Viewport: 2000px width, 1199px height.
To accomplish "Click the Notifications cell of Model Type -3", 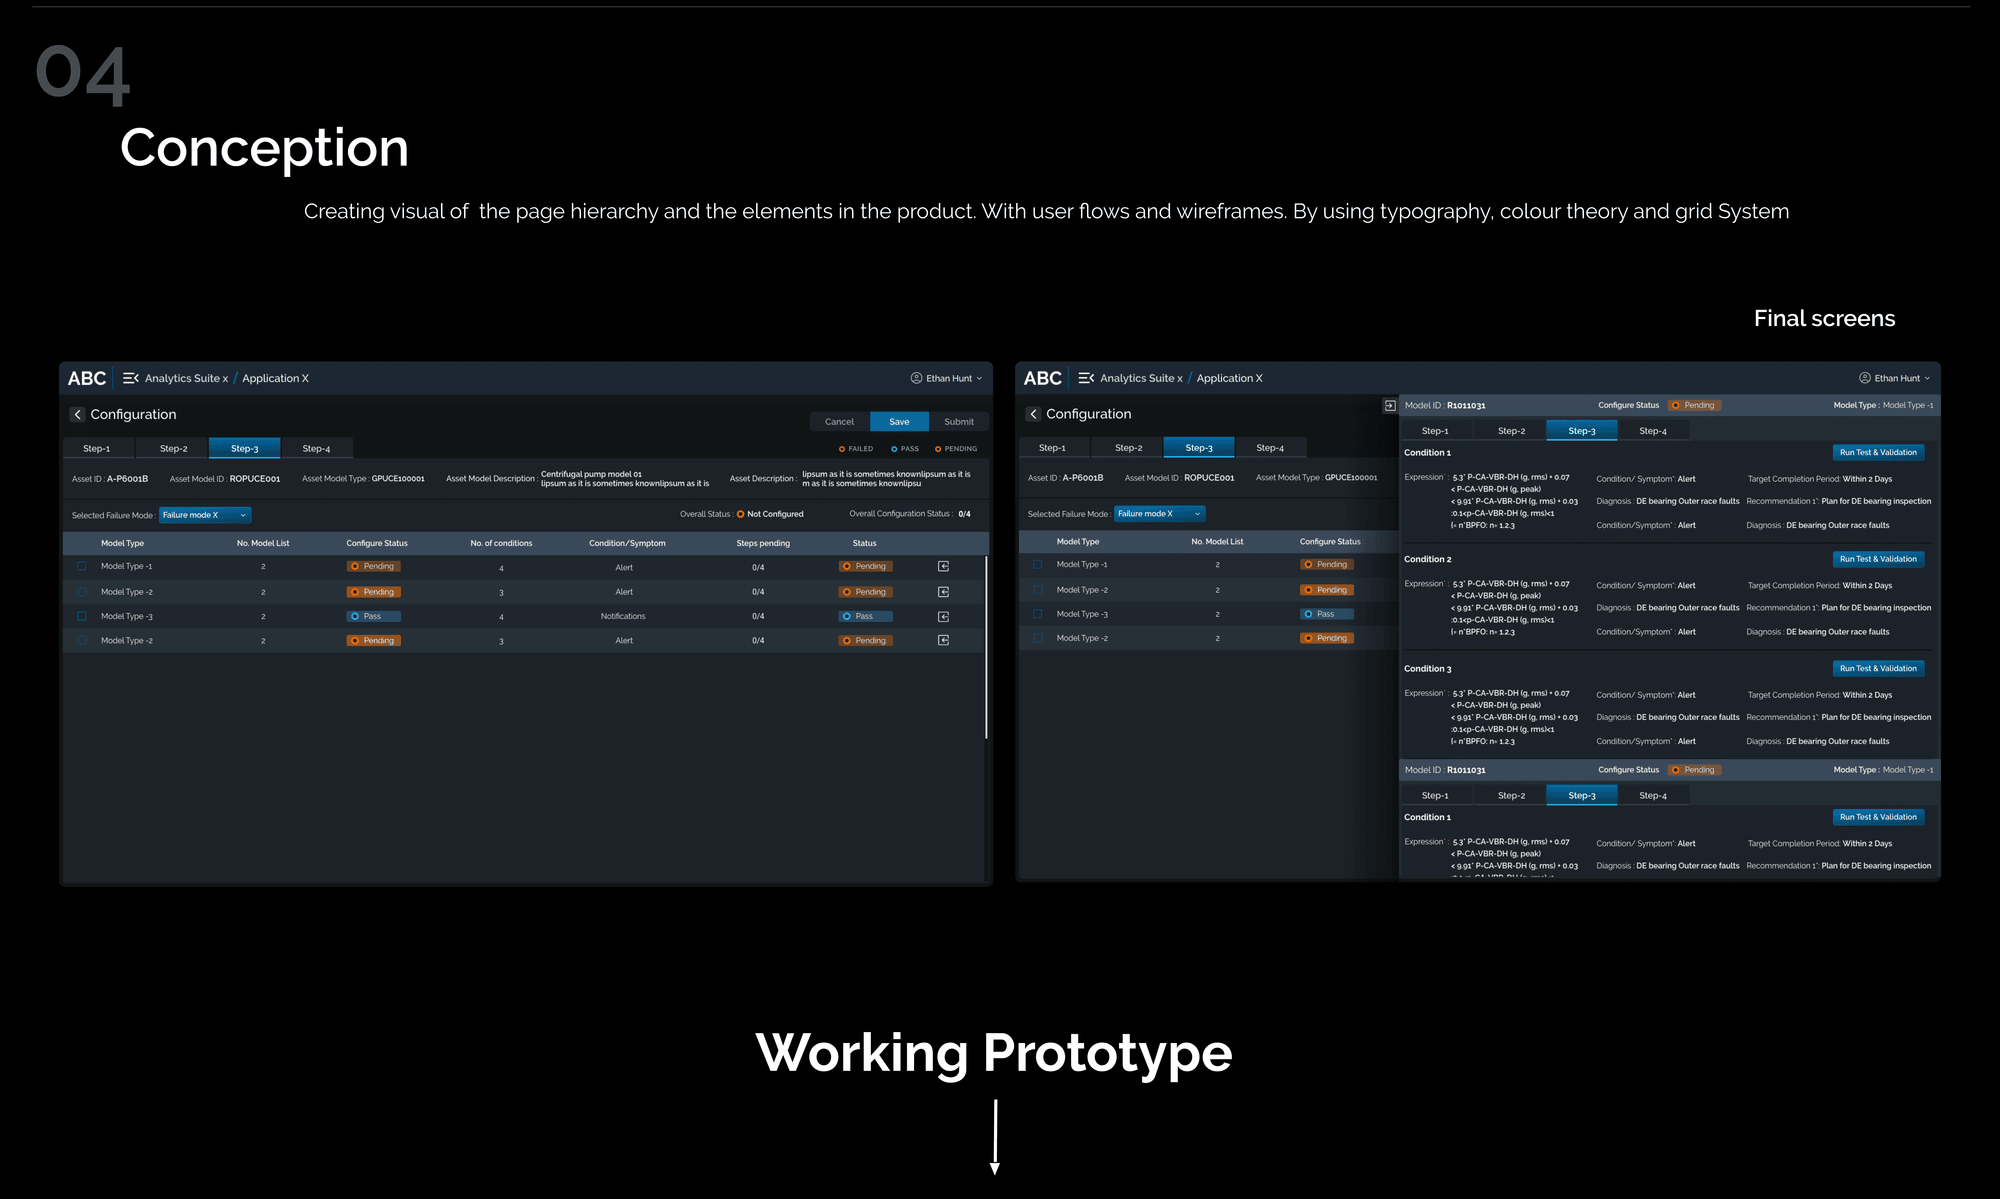I will pos(623,616).
